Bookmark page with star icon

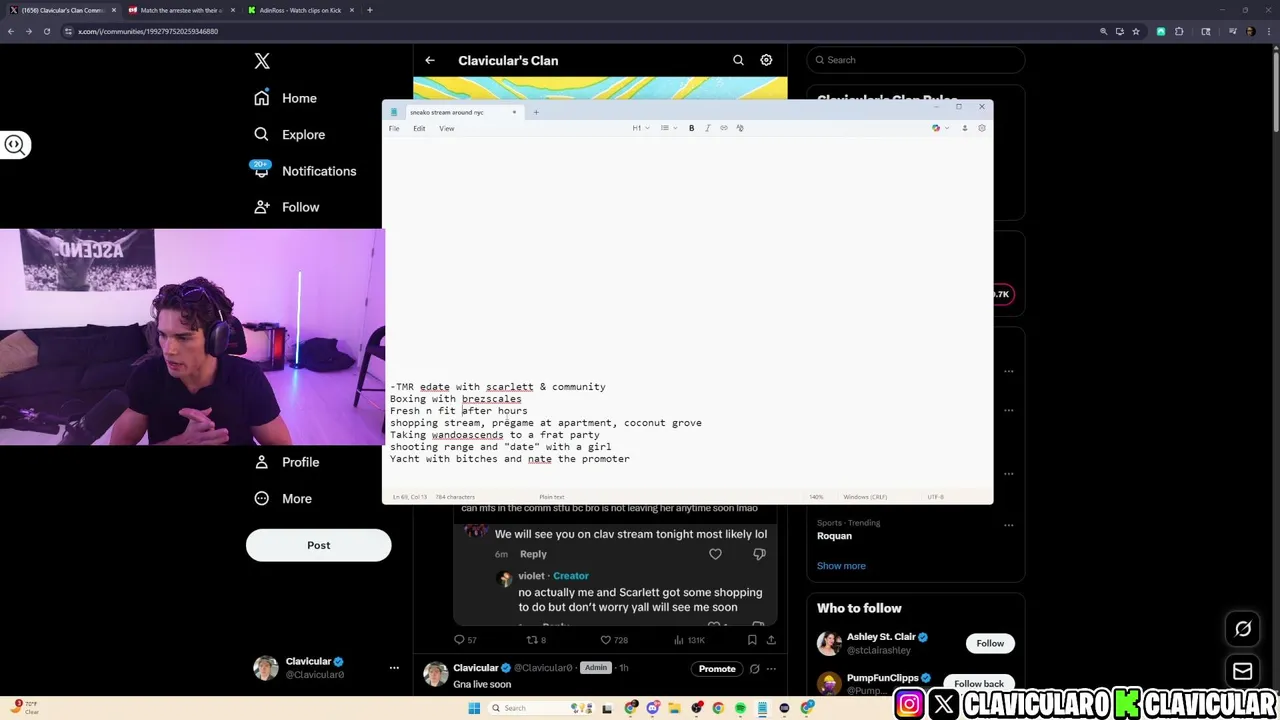coord(1135,31)
